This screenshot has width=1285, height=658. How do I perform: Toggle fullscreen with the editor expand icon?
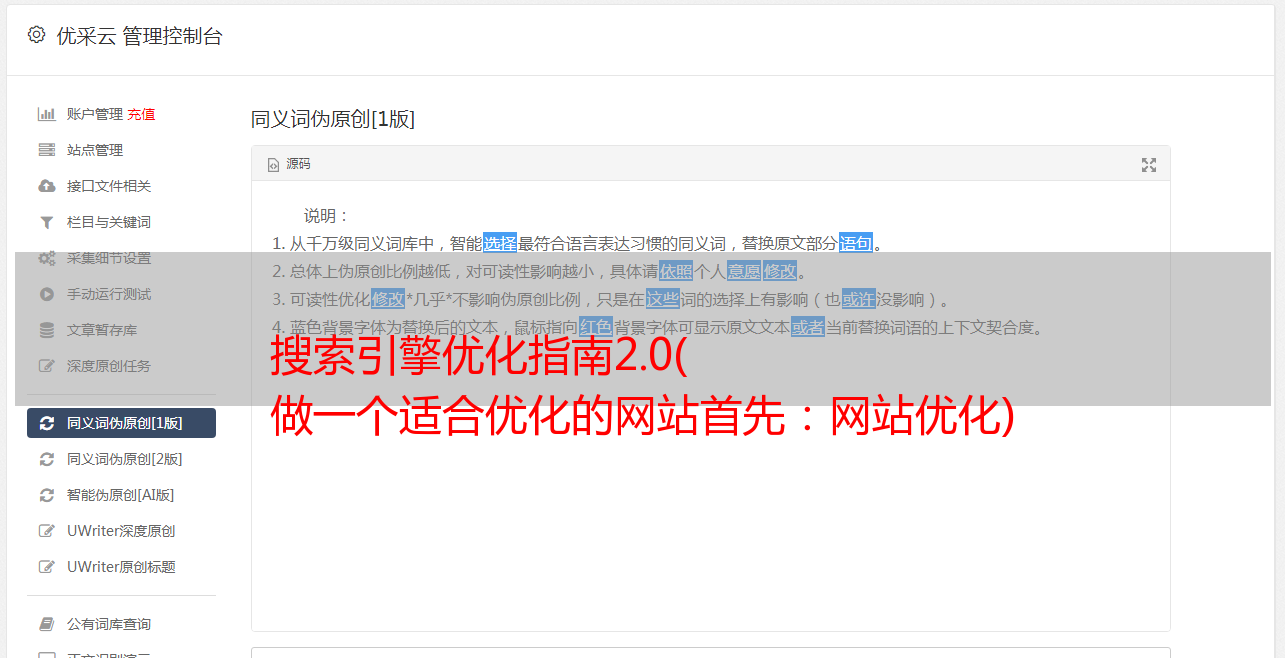tap(1149, 165)
